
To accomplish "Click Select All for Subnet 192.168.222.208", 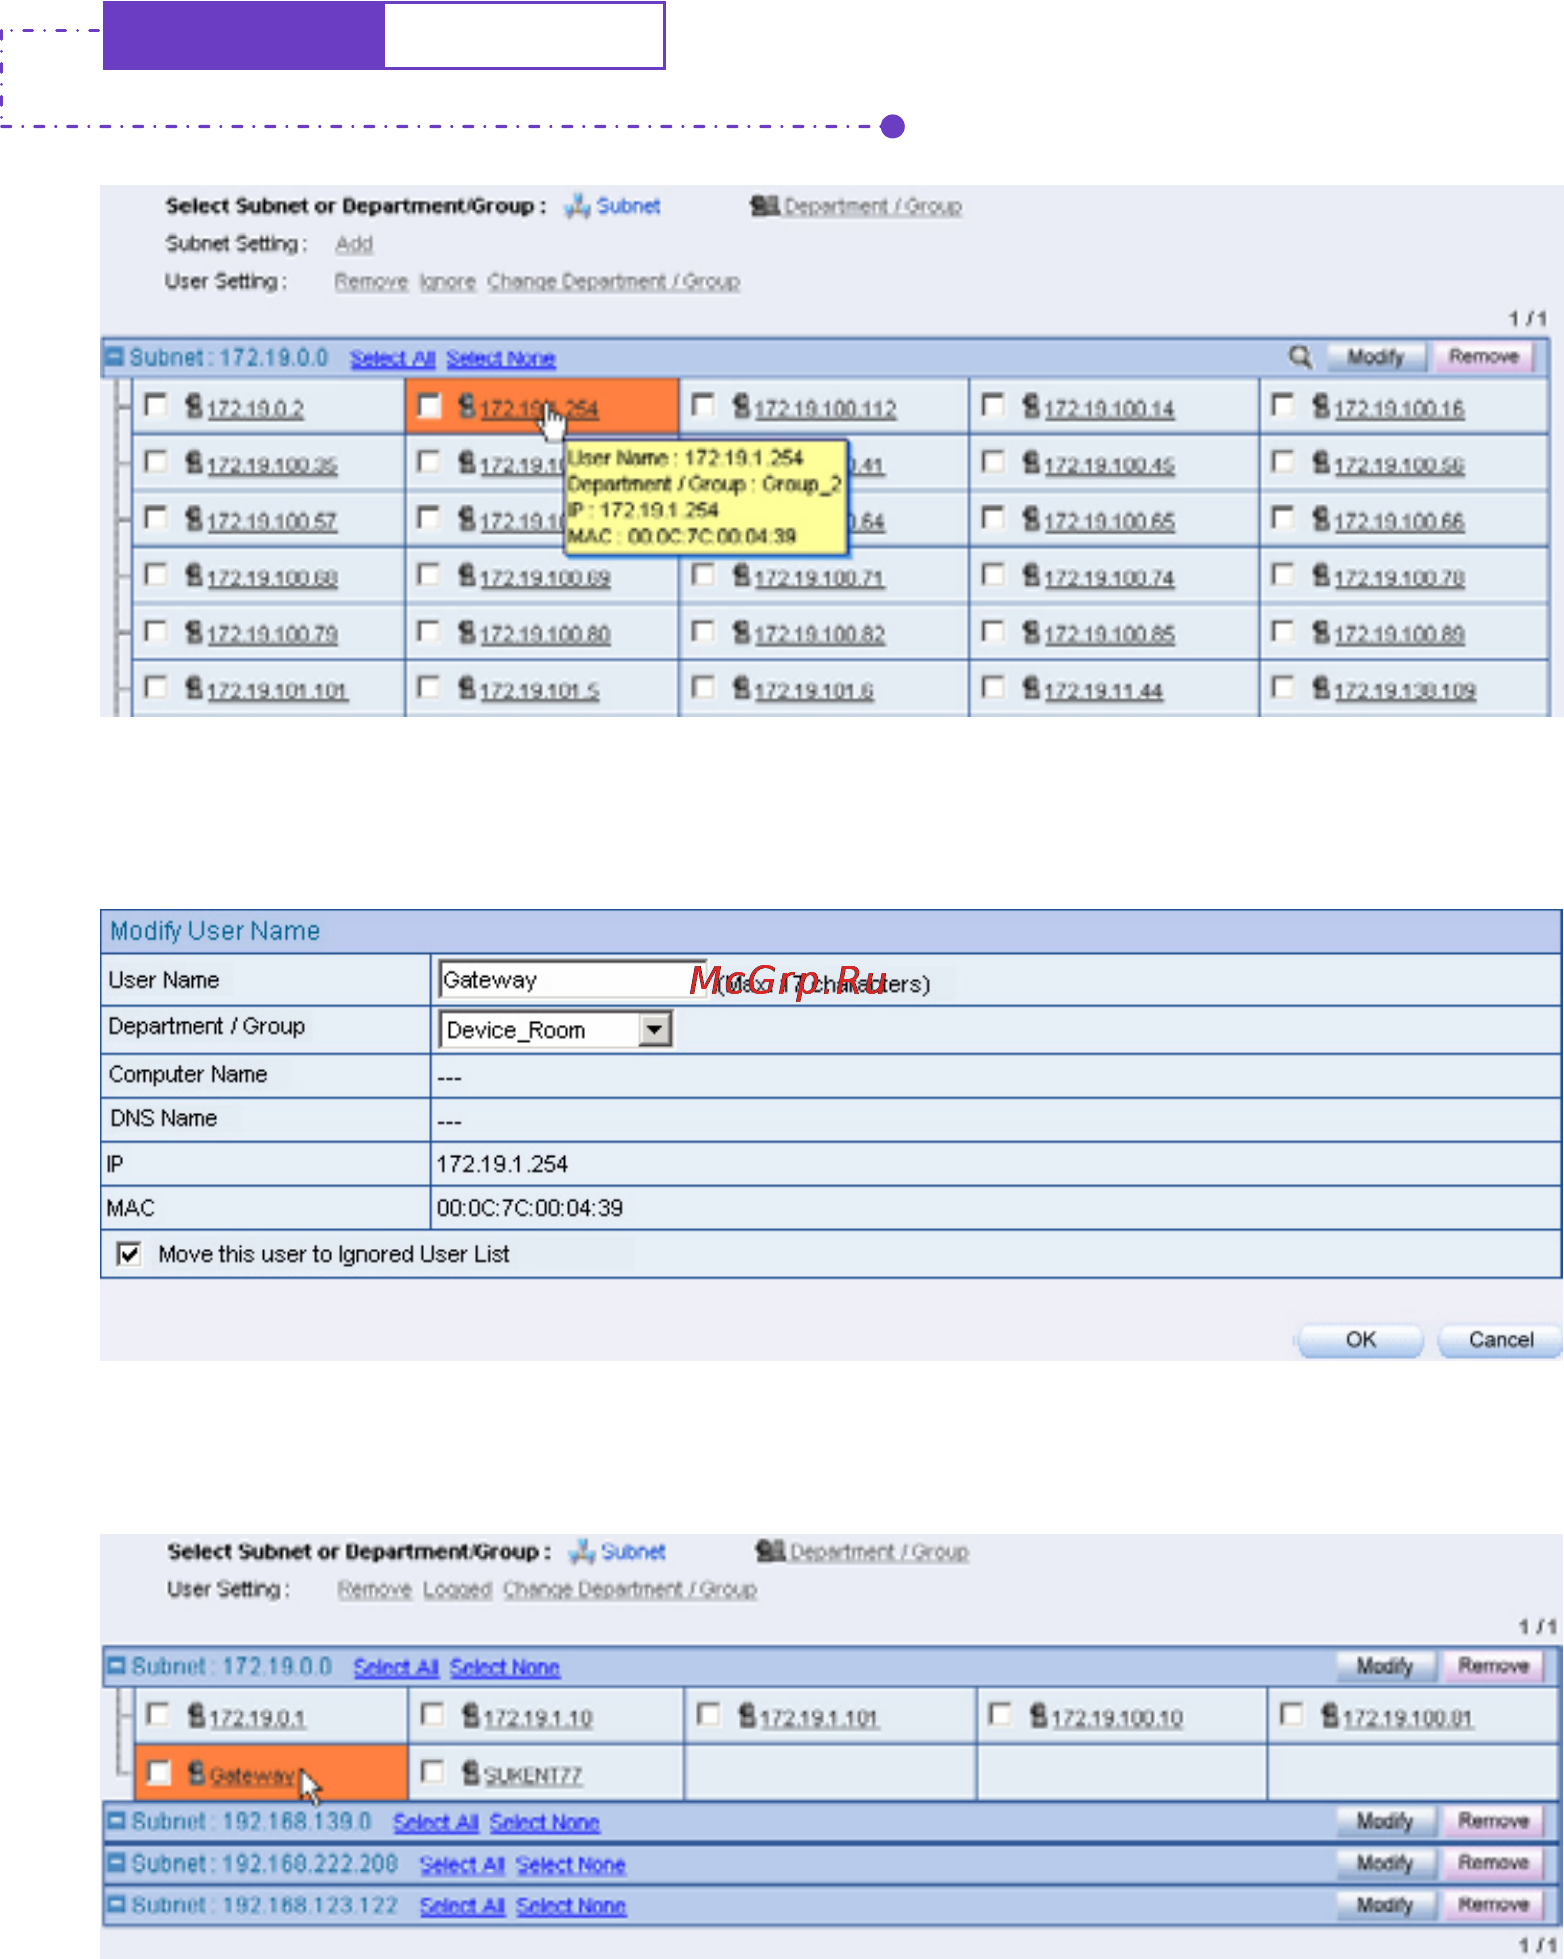I will [x=462, y=1865].
